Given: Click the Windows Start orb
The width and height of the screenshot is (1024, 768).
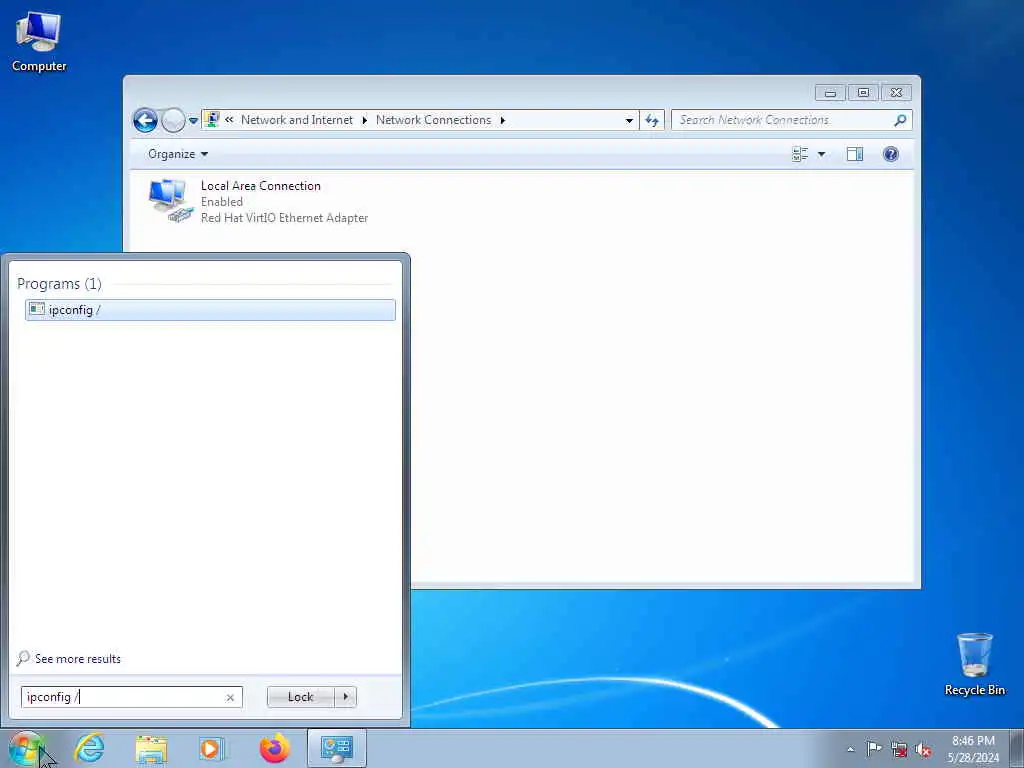Looking at the screenshot, I should coord(26,748).
